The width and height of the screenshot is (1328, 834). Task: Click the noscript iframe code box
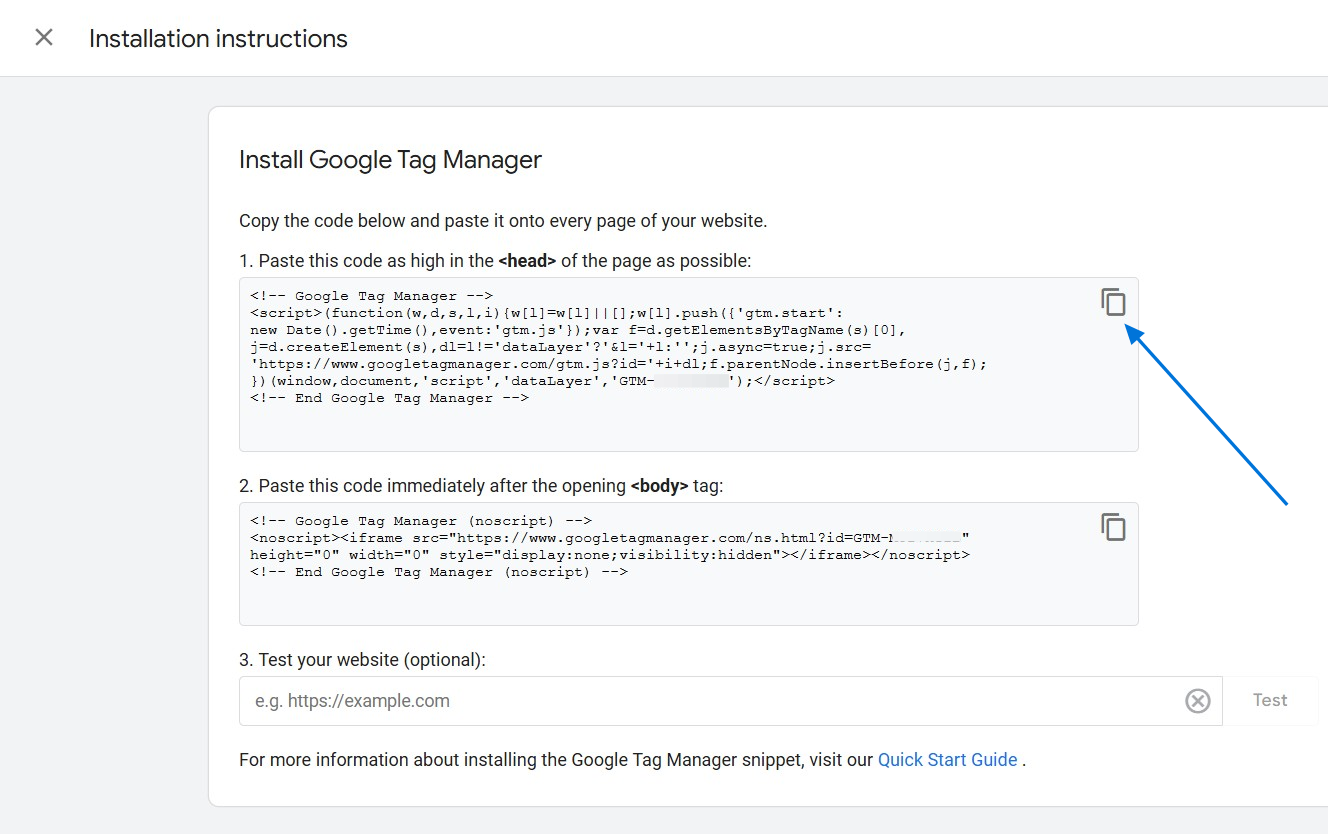tap(689, 564)
